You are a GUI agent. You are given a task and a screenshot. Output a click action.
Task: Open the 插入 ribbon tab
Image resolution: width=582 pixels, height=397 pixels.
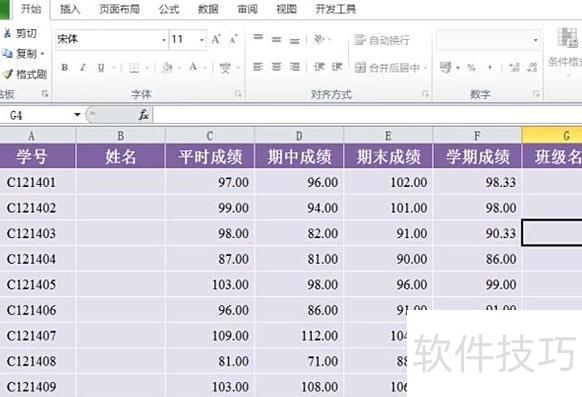coord(70,9)
